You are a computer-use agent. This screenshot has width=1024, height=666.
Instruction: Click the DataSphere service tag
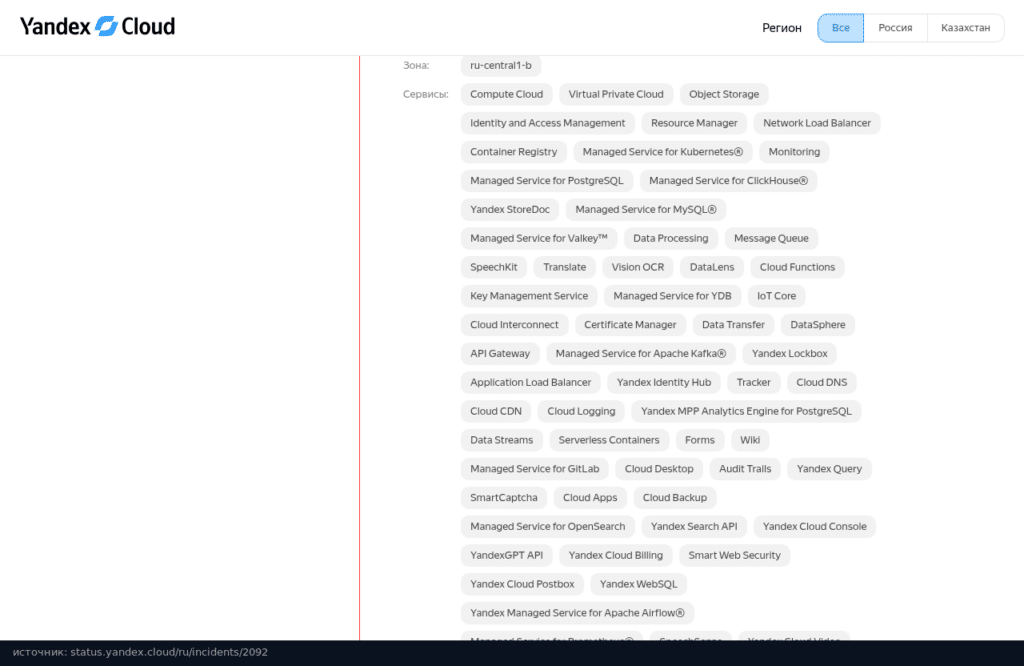(818, 325)
